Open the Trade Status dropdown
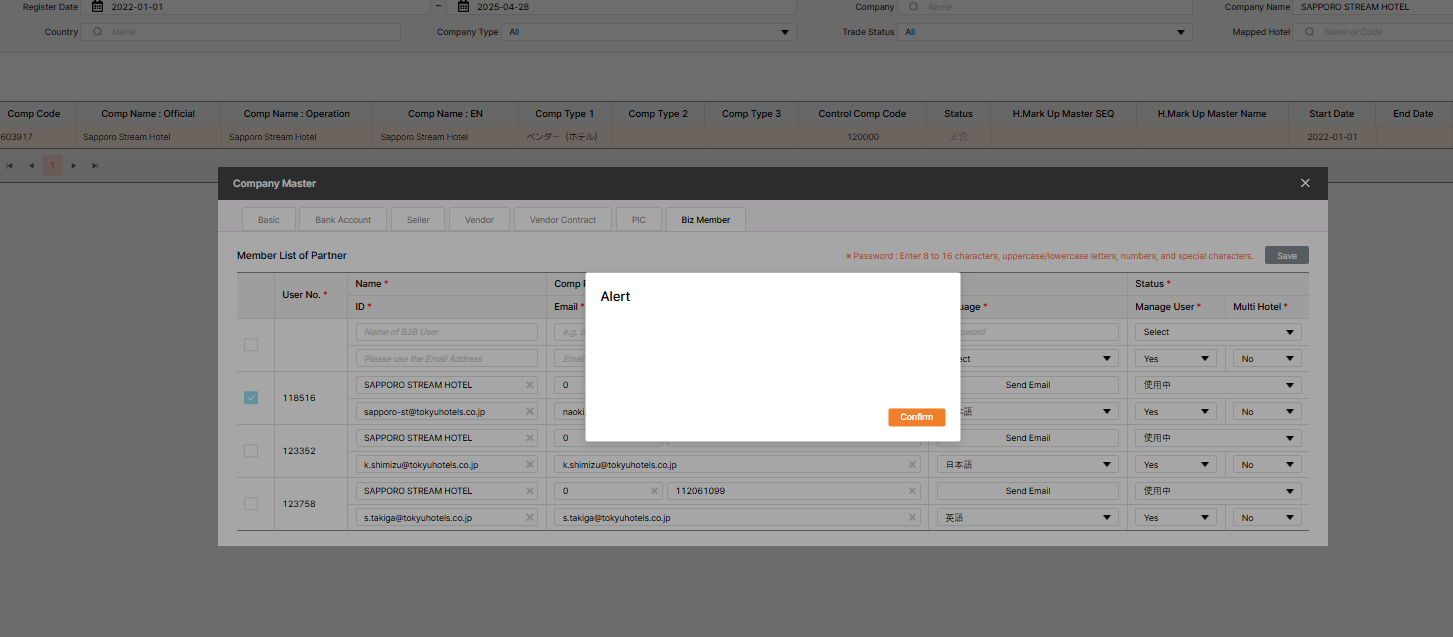This screenshot has height=637, width=1453. point(1046,32)
